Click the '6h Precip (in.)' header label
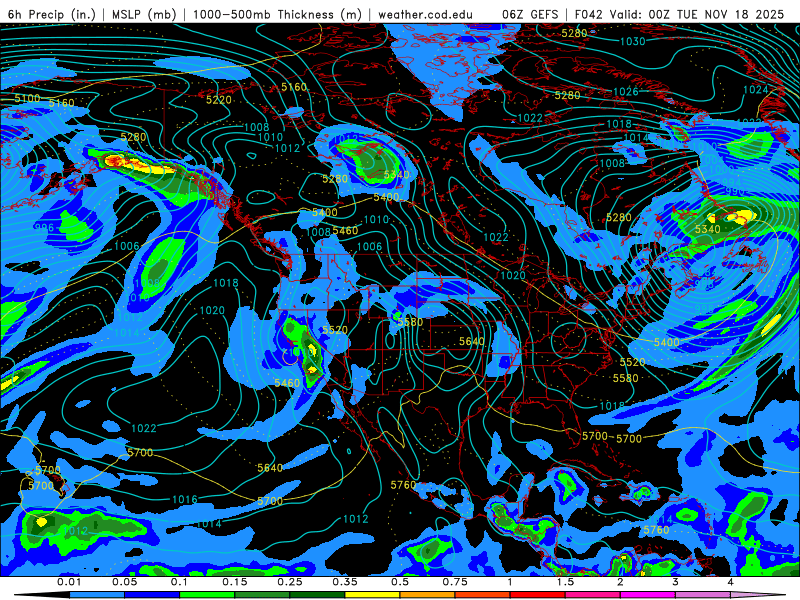 (52, 14)
